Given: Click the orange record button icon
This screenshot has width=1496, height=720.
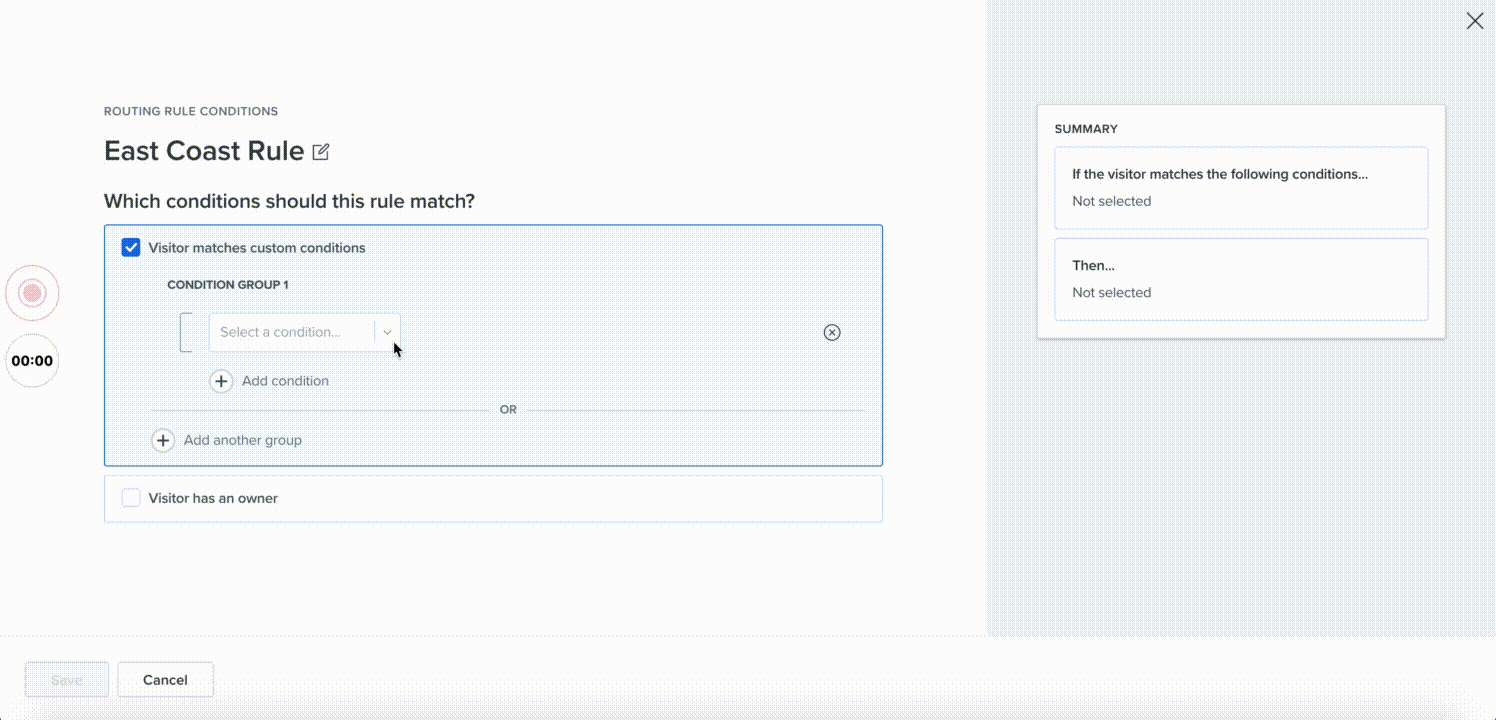Looking at the screenshot, I should (32, 293).
